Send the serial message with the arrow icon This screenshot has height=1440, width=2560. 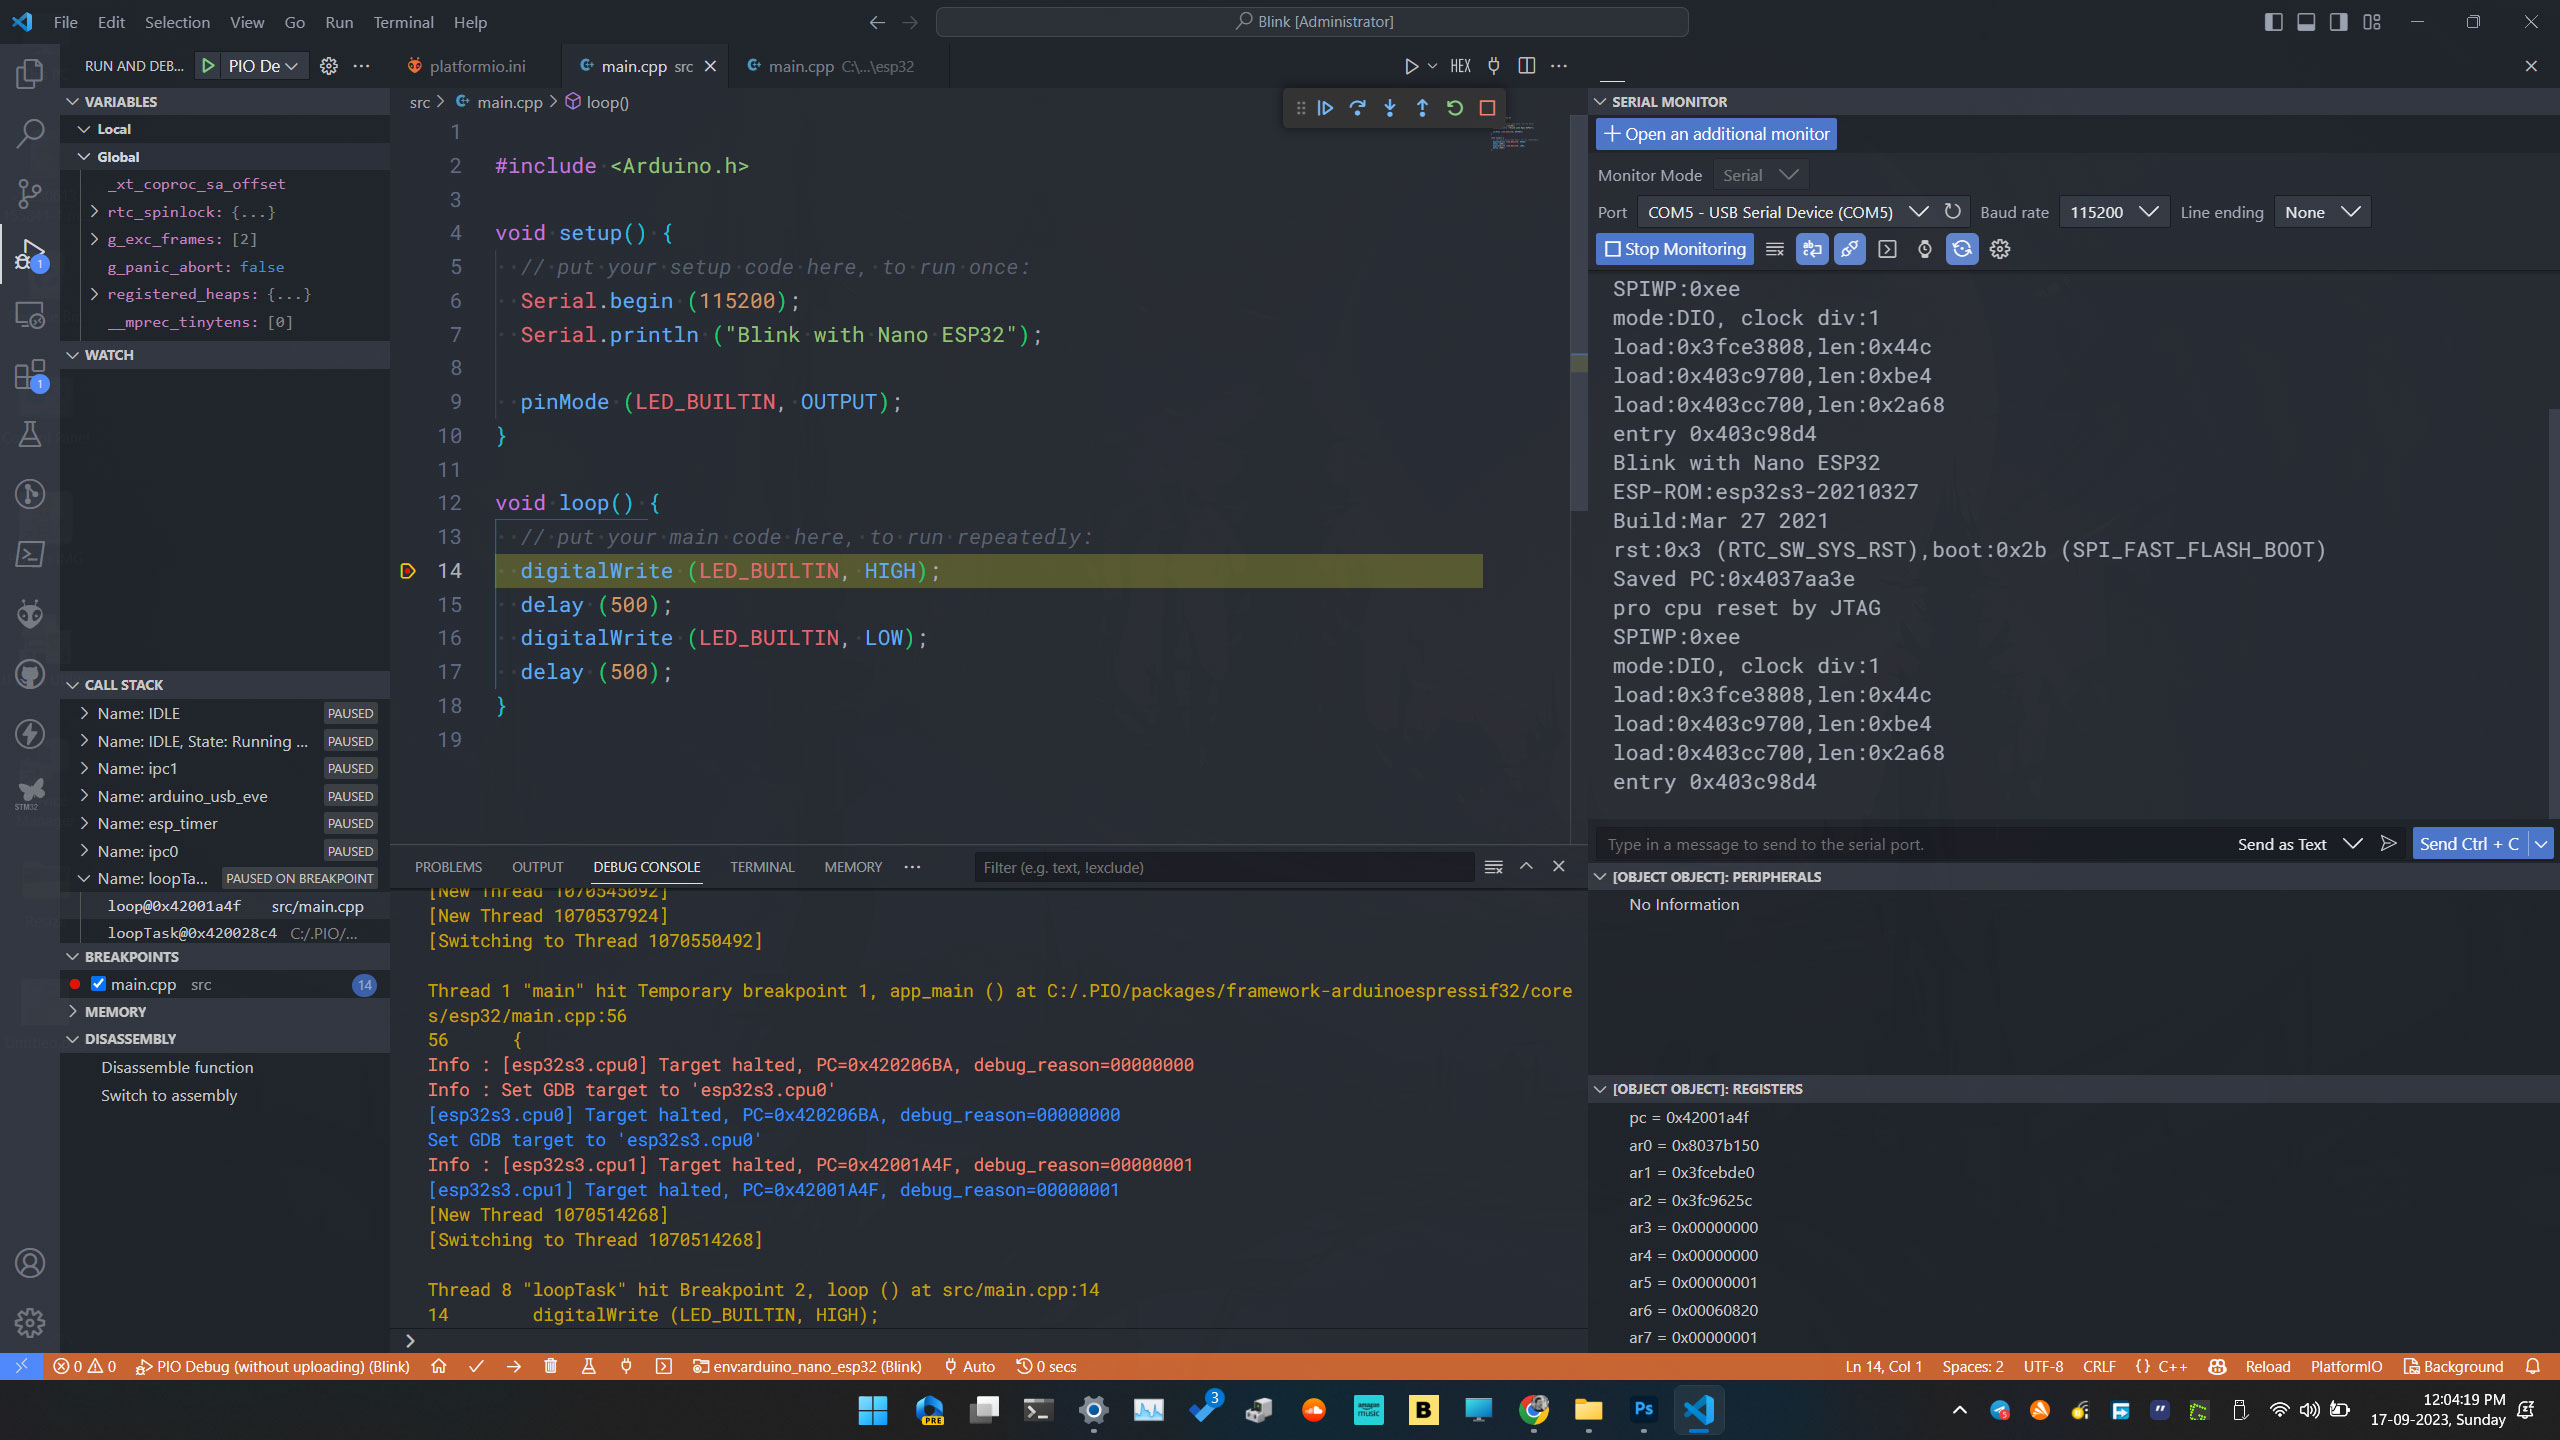pyautogui.click(x=2388, y=844)
